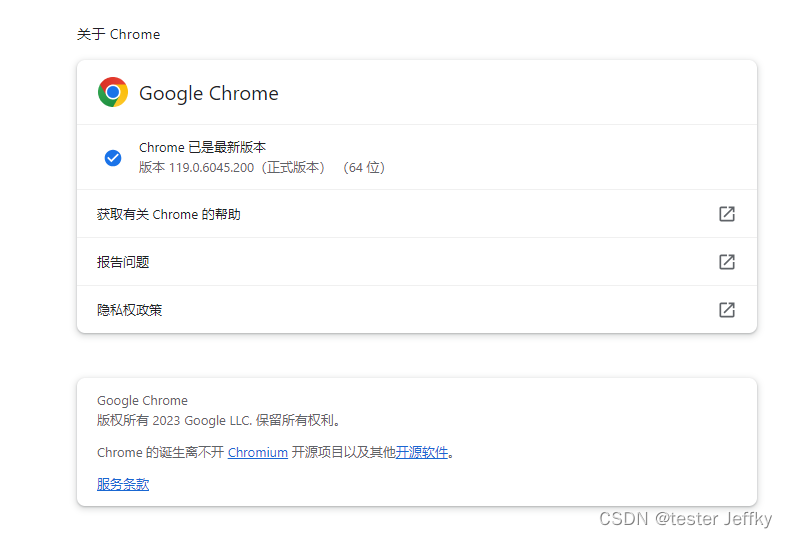This screenshot has height=538, width=788.
Task: Open external link icon for Chrome help
Action: coord(727,214)
